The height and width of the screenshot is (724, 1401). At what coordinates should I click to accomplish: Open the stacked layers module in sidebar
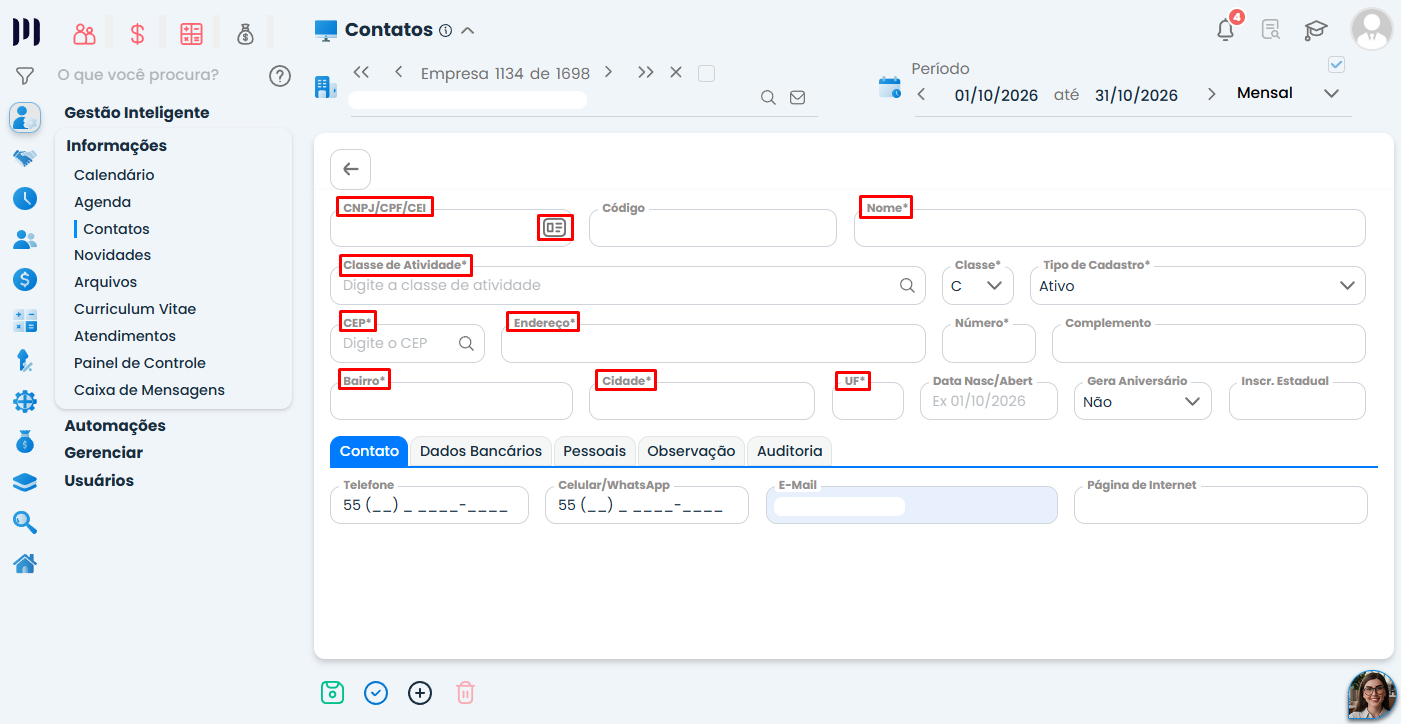point(25,482)
